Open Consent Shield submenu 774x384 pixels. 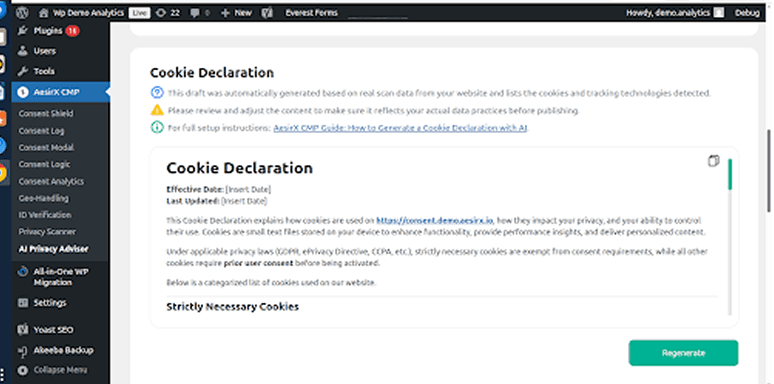click(46, 114)
